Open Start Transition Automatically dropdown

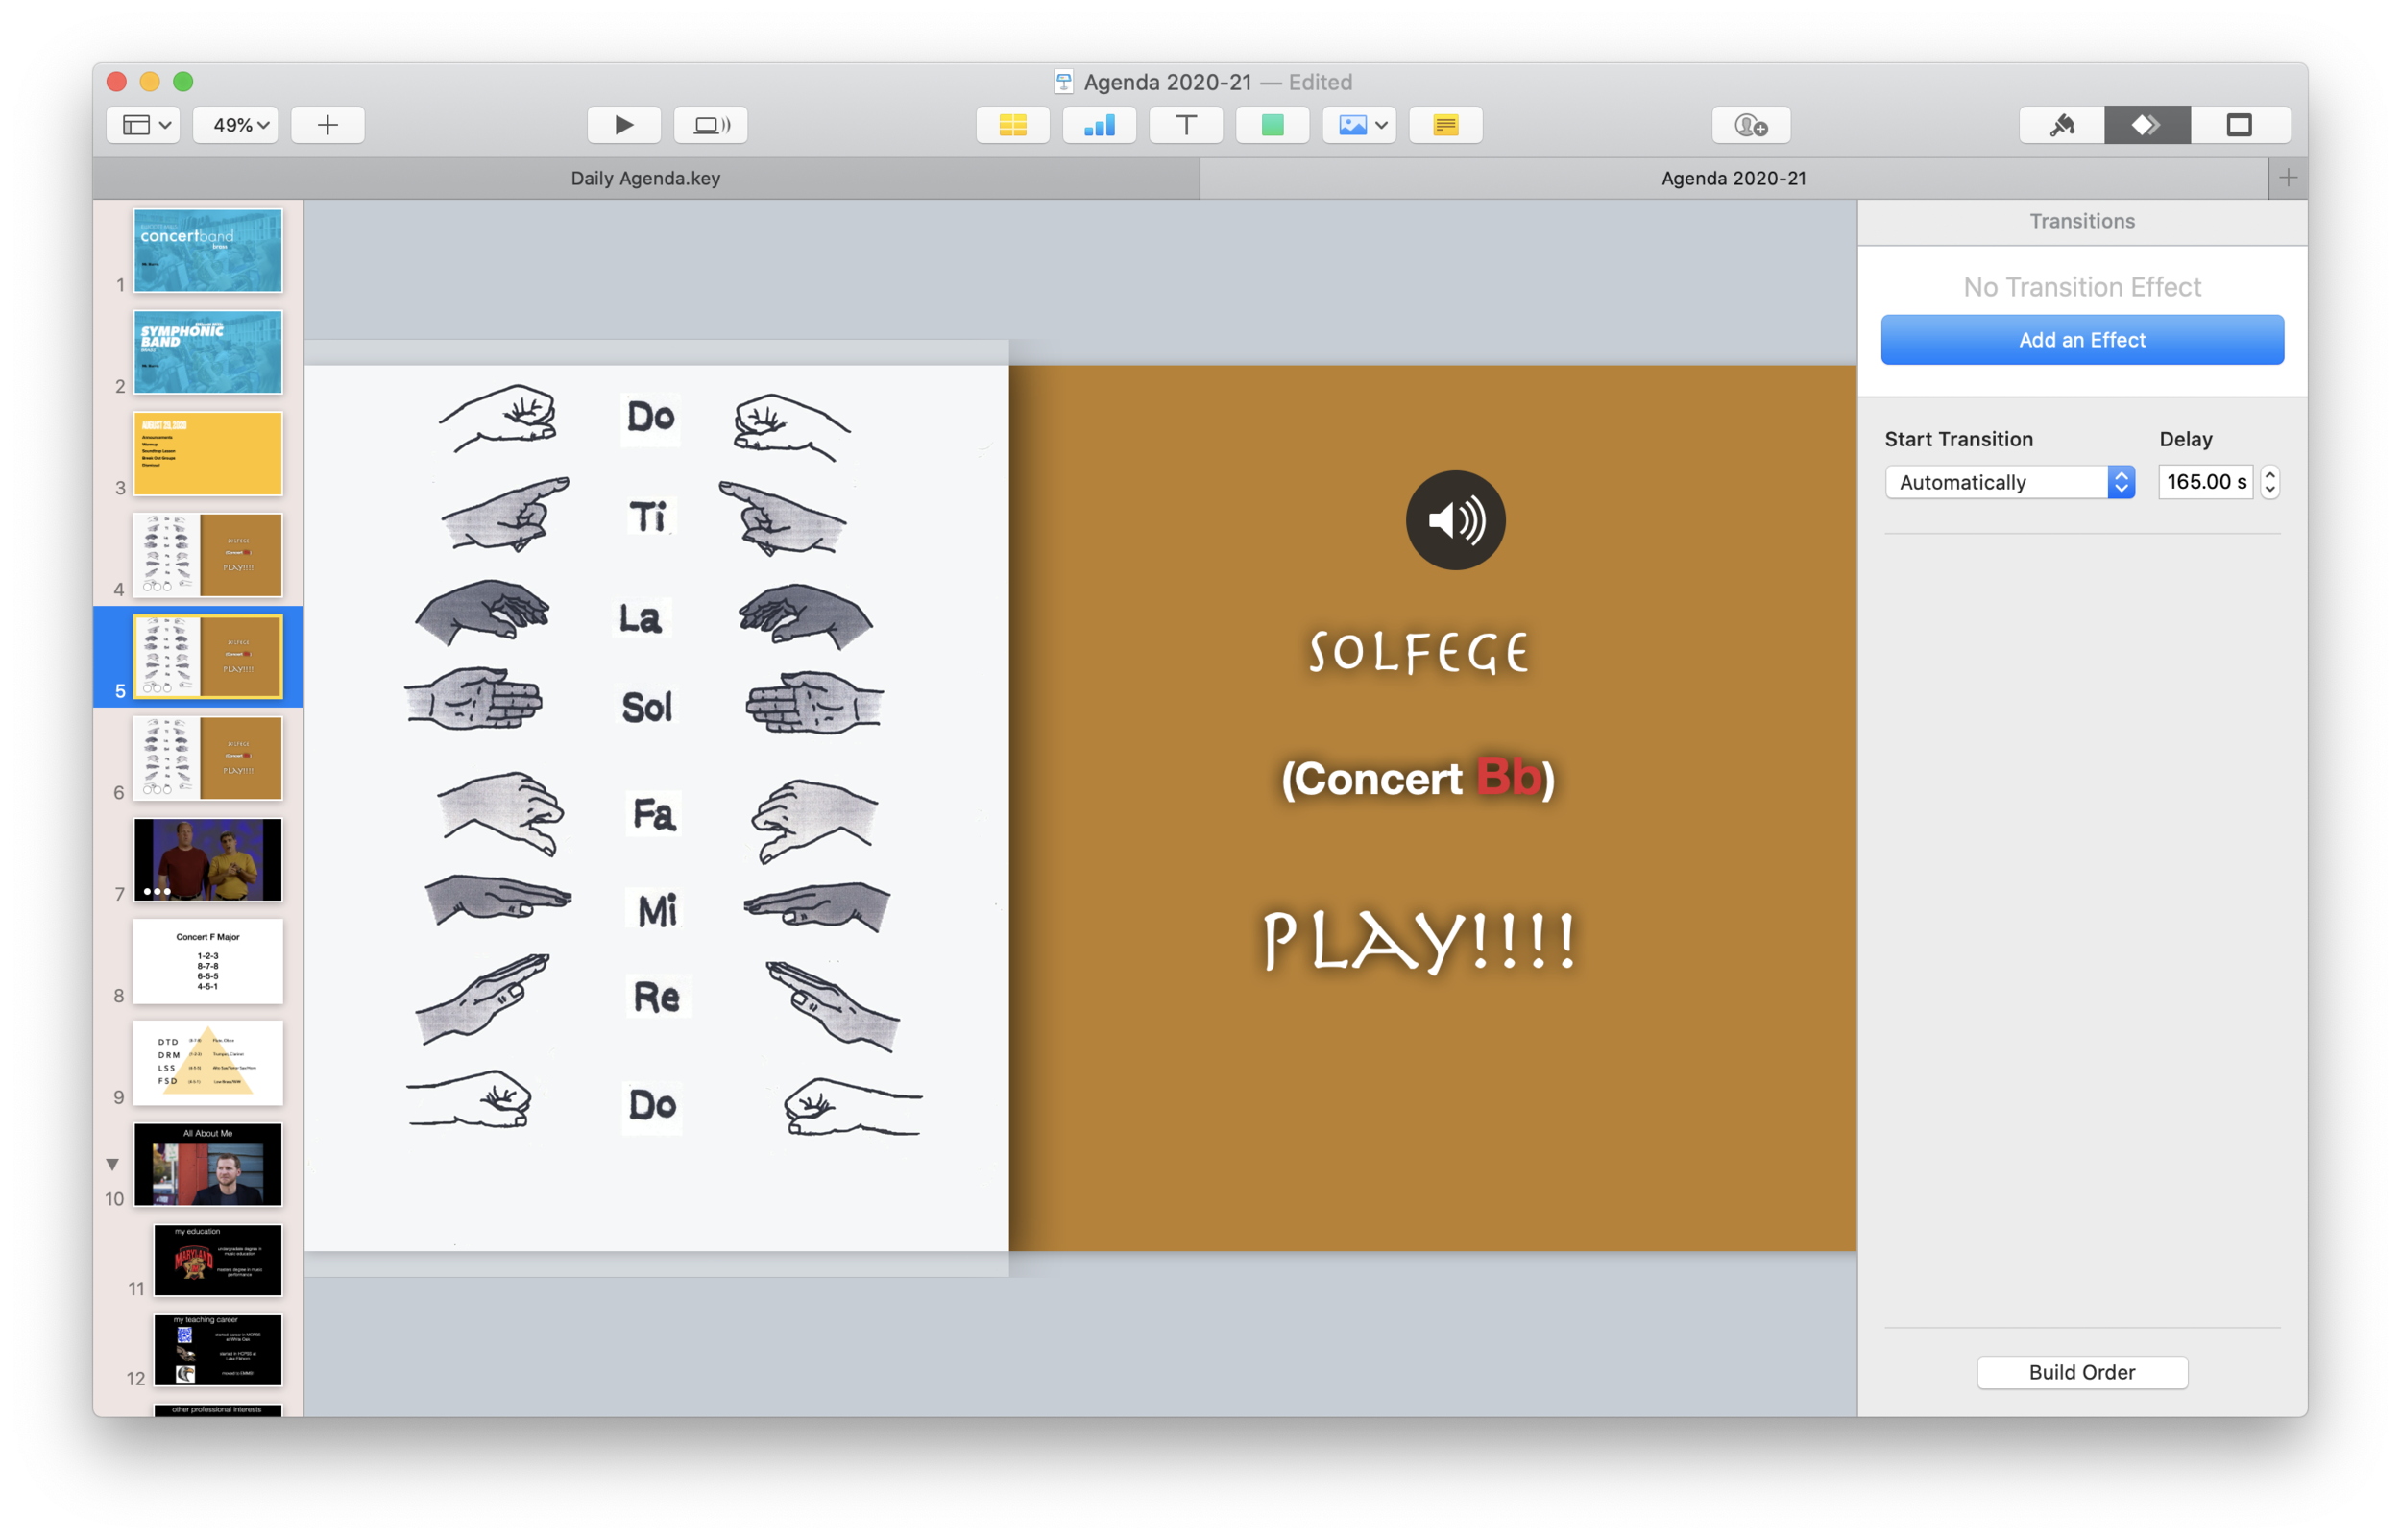click(2009, 482)
